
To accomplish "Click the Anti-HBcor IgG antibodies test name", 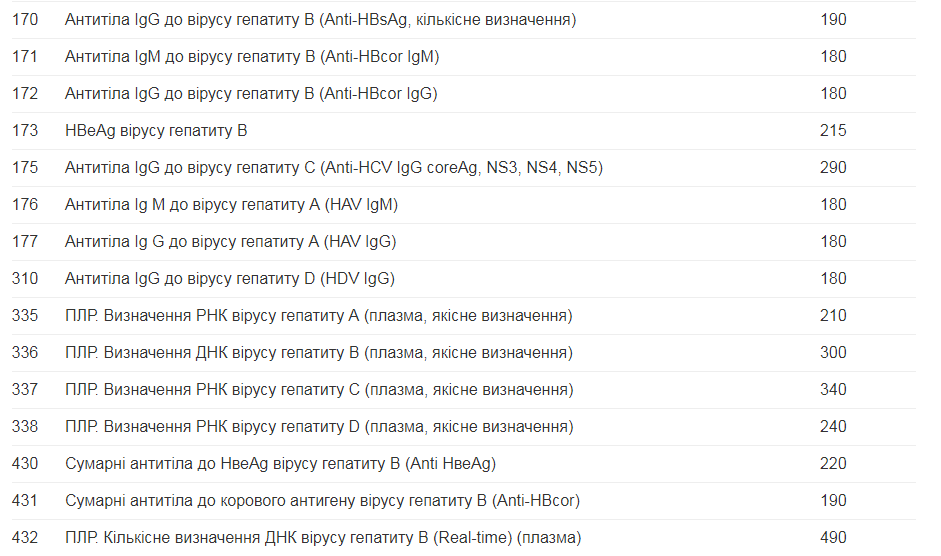I will [x=251, y=94].
